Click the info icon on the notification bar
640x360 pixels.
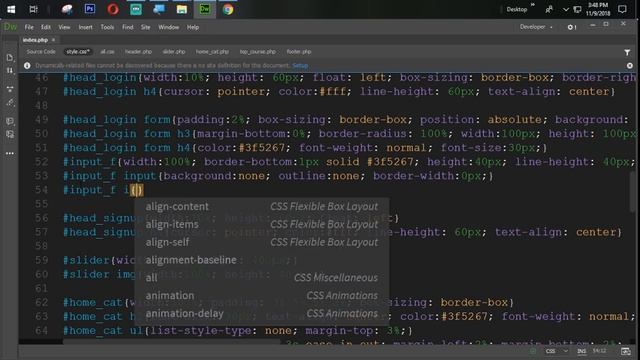coord(27,65)
